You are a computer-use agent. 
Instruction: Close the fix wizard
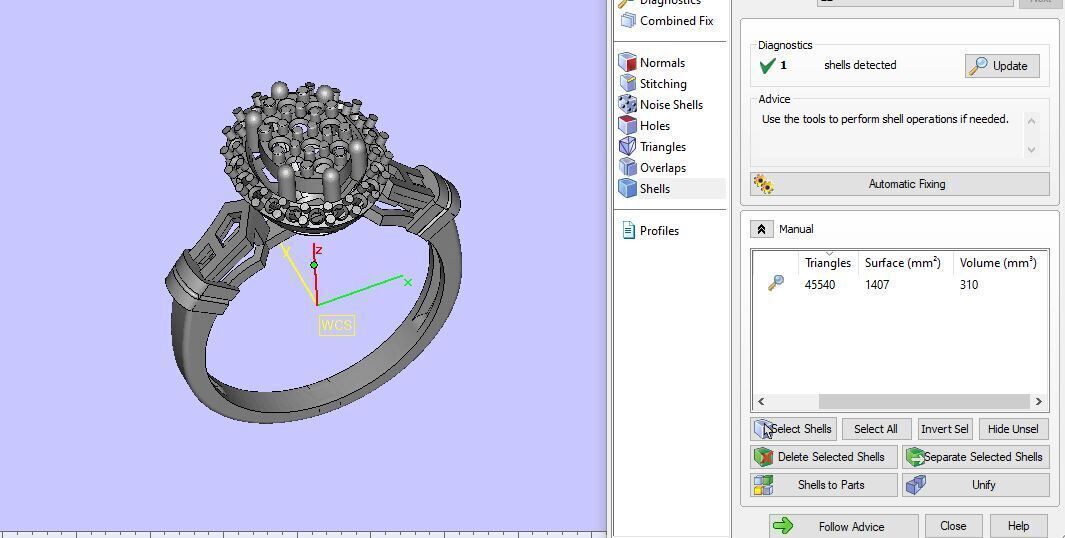coord(953,526)
